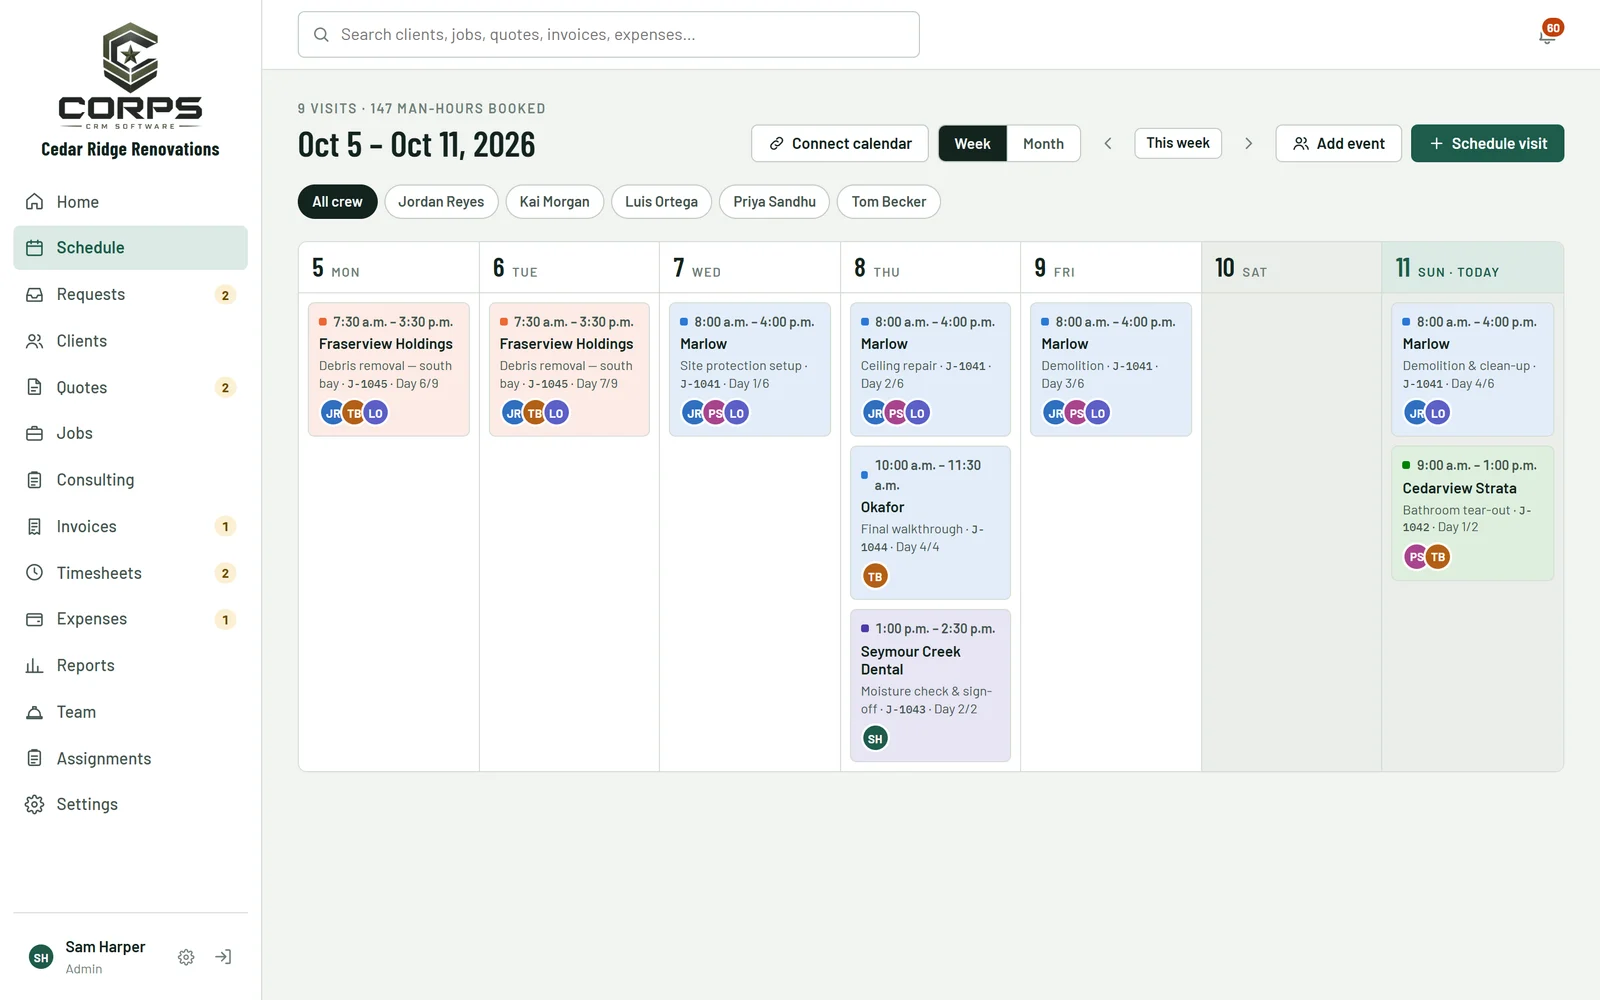Click SH avatar on Seymour Creek Dental visit
Screen dimensions: 1600x1000
click(x=875, y=739)
